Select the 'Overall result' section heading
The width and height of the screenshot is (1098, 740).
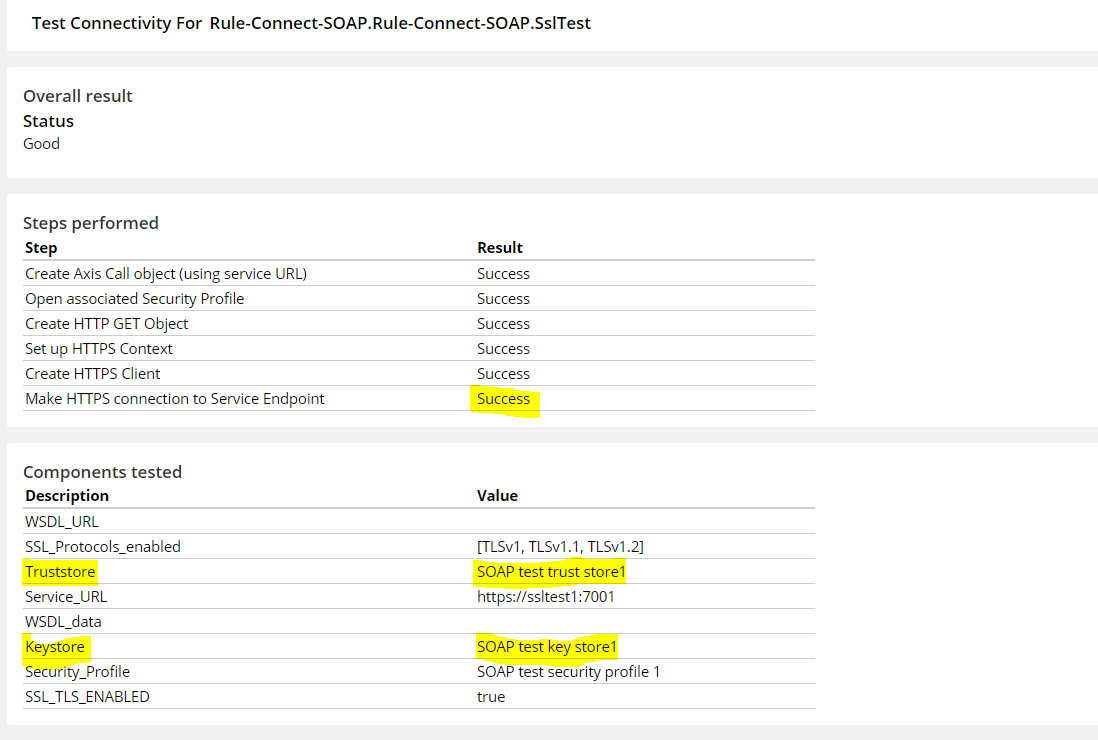pyautogui.click(x=78, y=96)
